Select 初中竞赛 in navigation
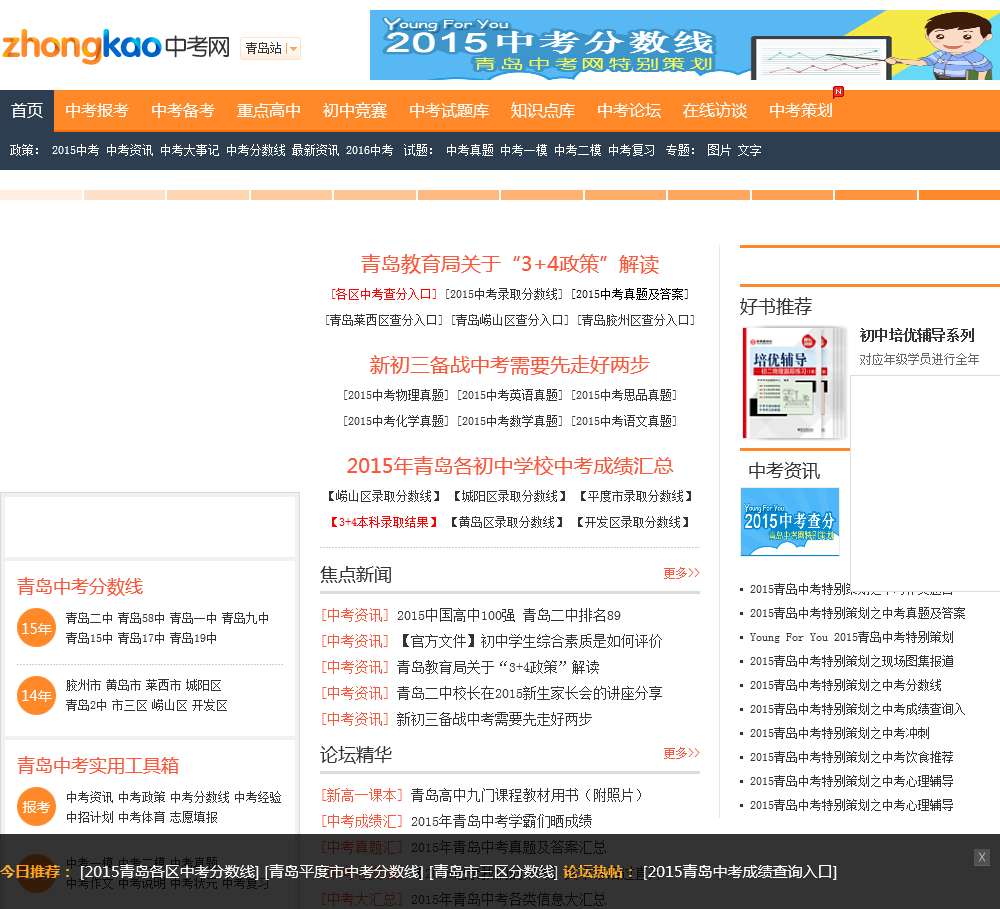This screenshot has height=909, width=1000. click(x=355, y=110)
